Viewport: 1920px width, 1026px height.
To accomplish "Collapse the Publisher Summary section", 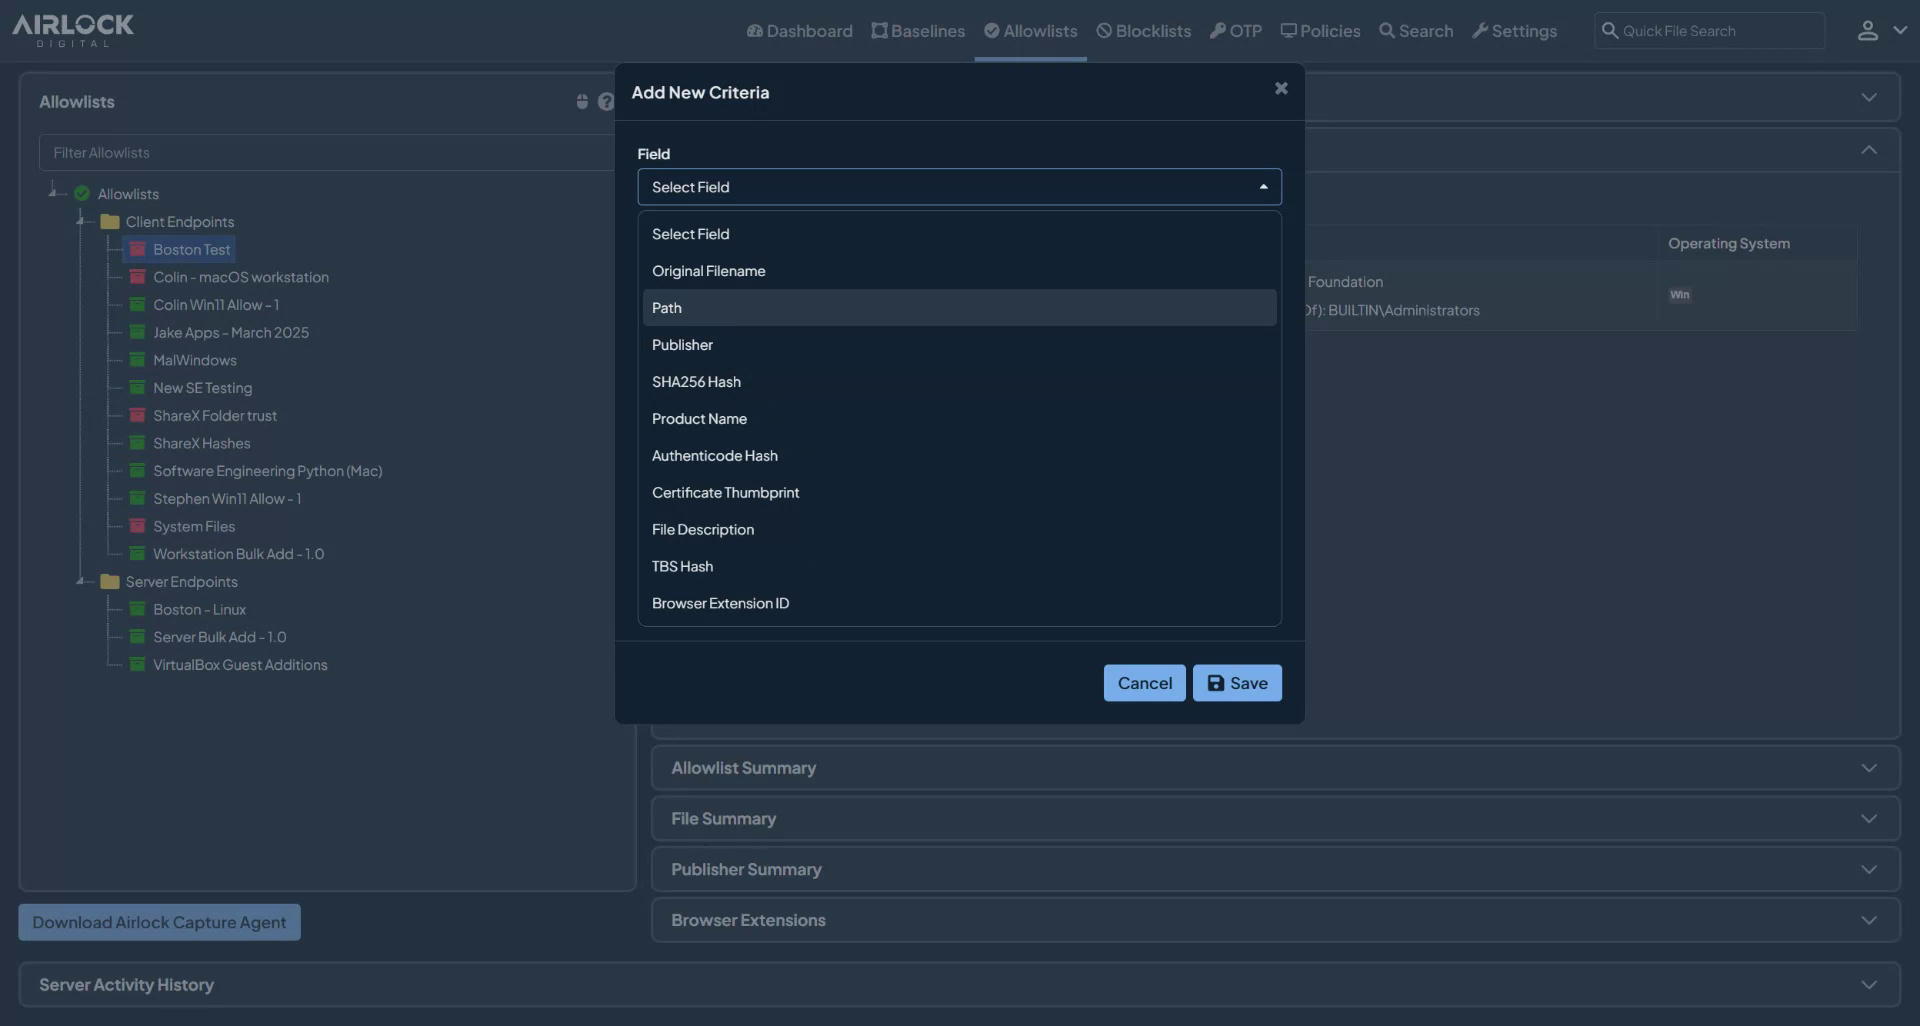I will pos(1869,869).
